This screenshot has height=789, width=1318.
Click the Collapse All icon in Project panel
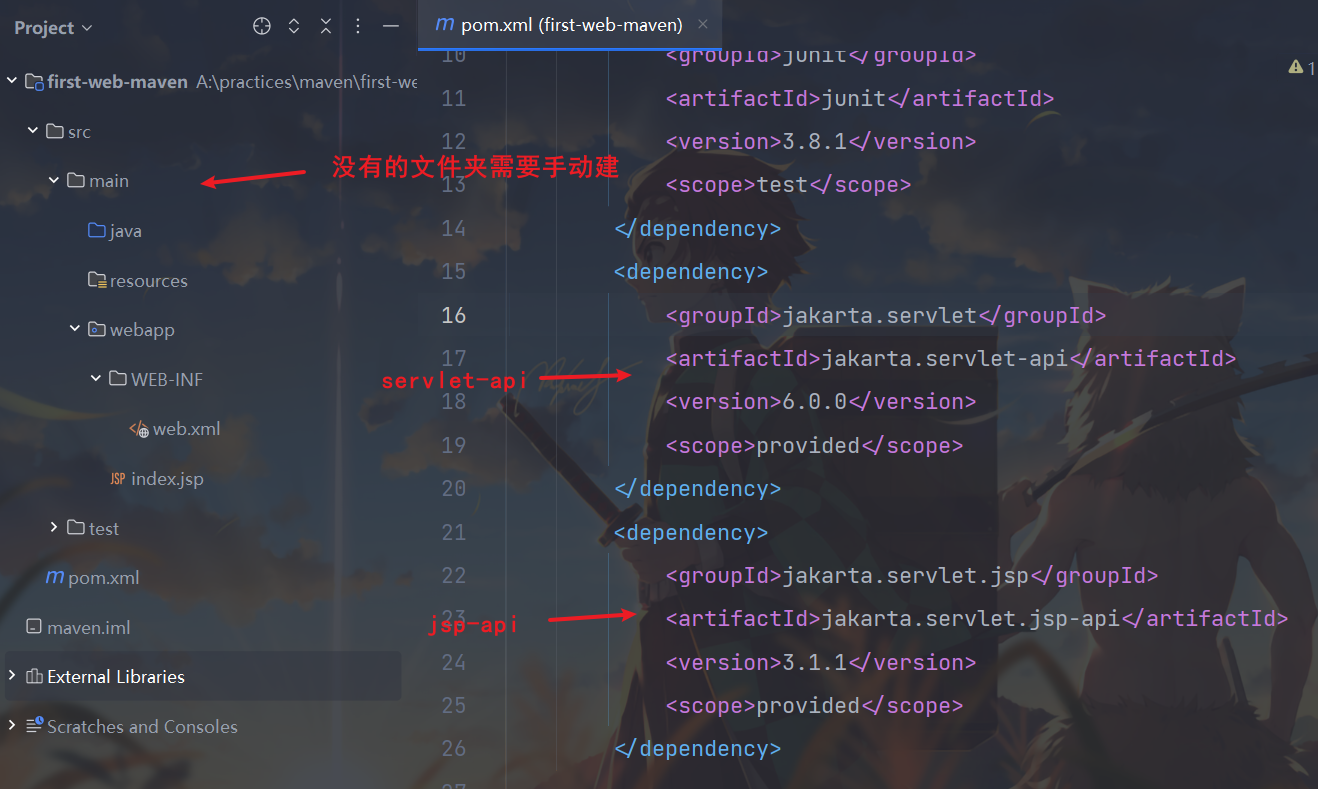click(326, 27)
